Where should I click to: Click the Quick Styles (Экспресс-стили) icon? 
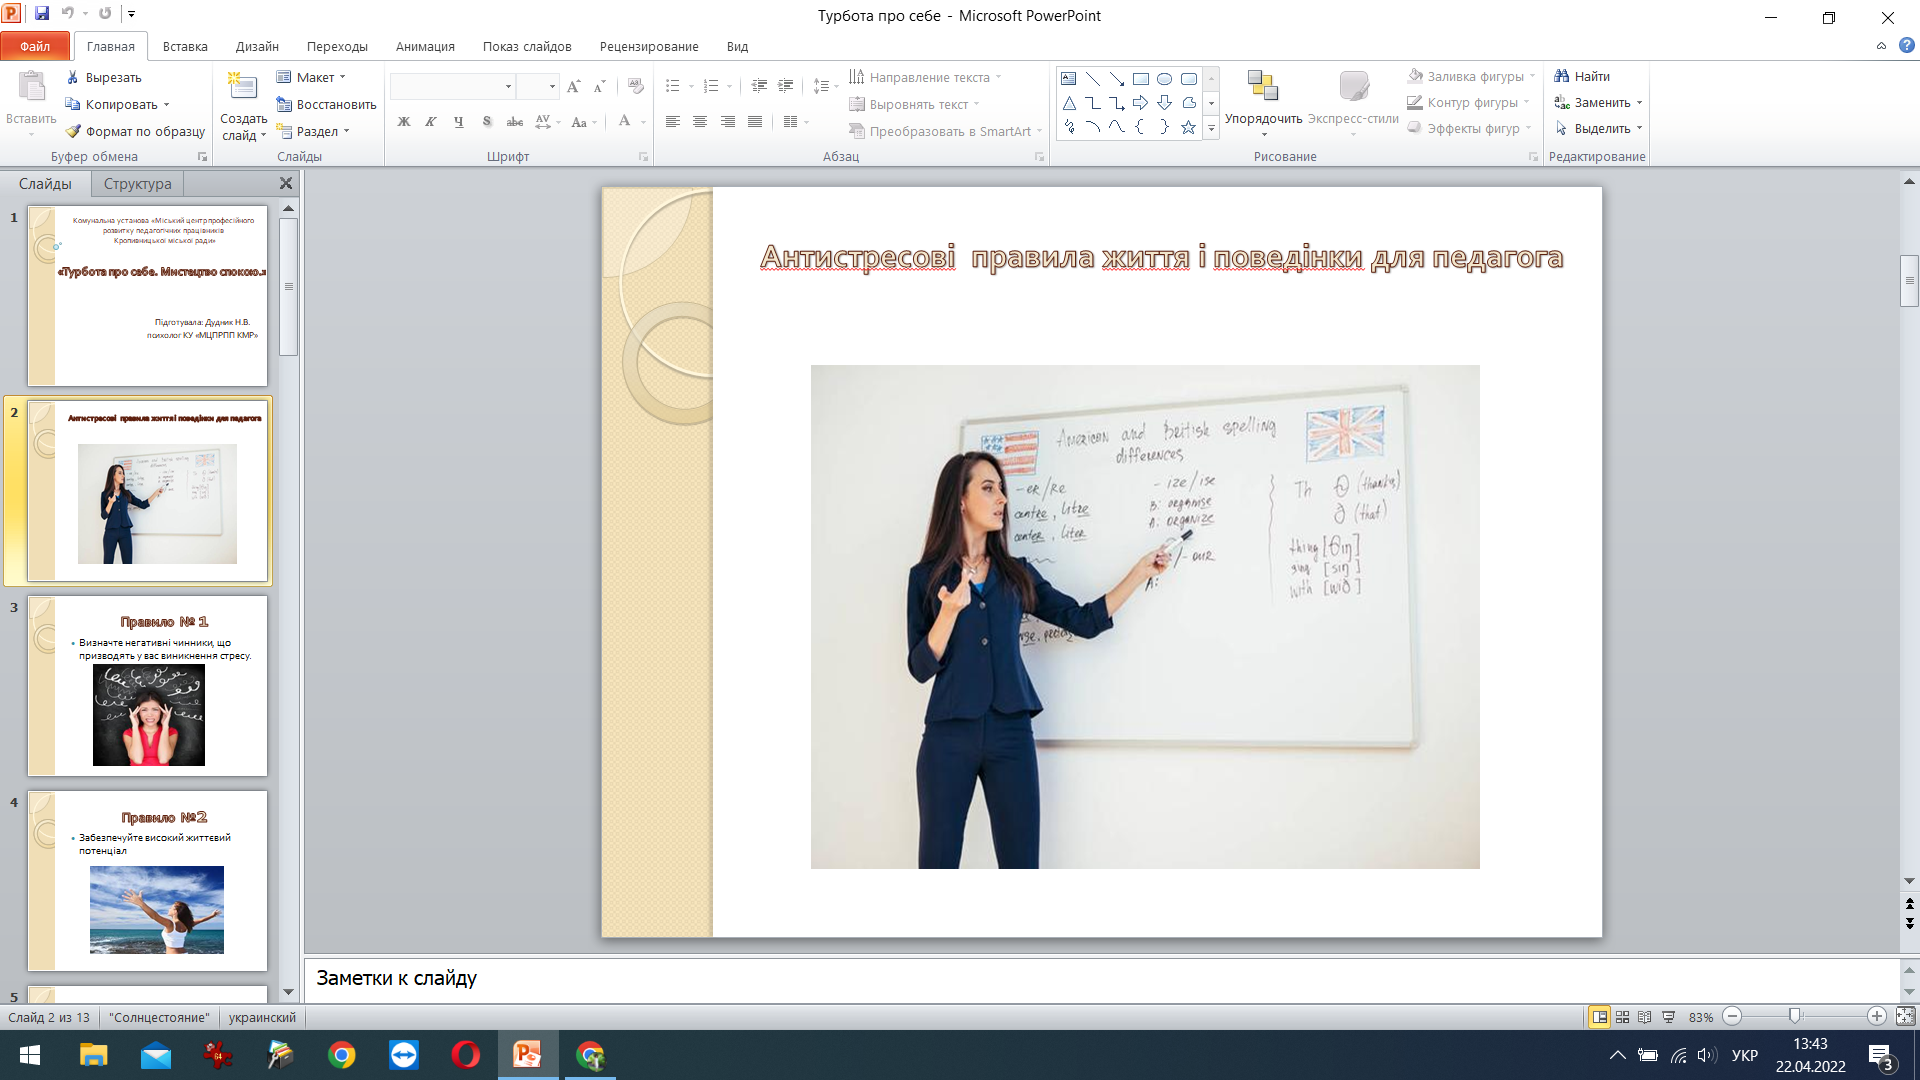pyautogui.click(x=1353, y=86)
